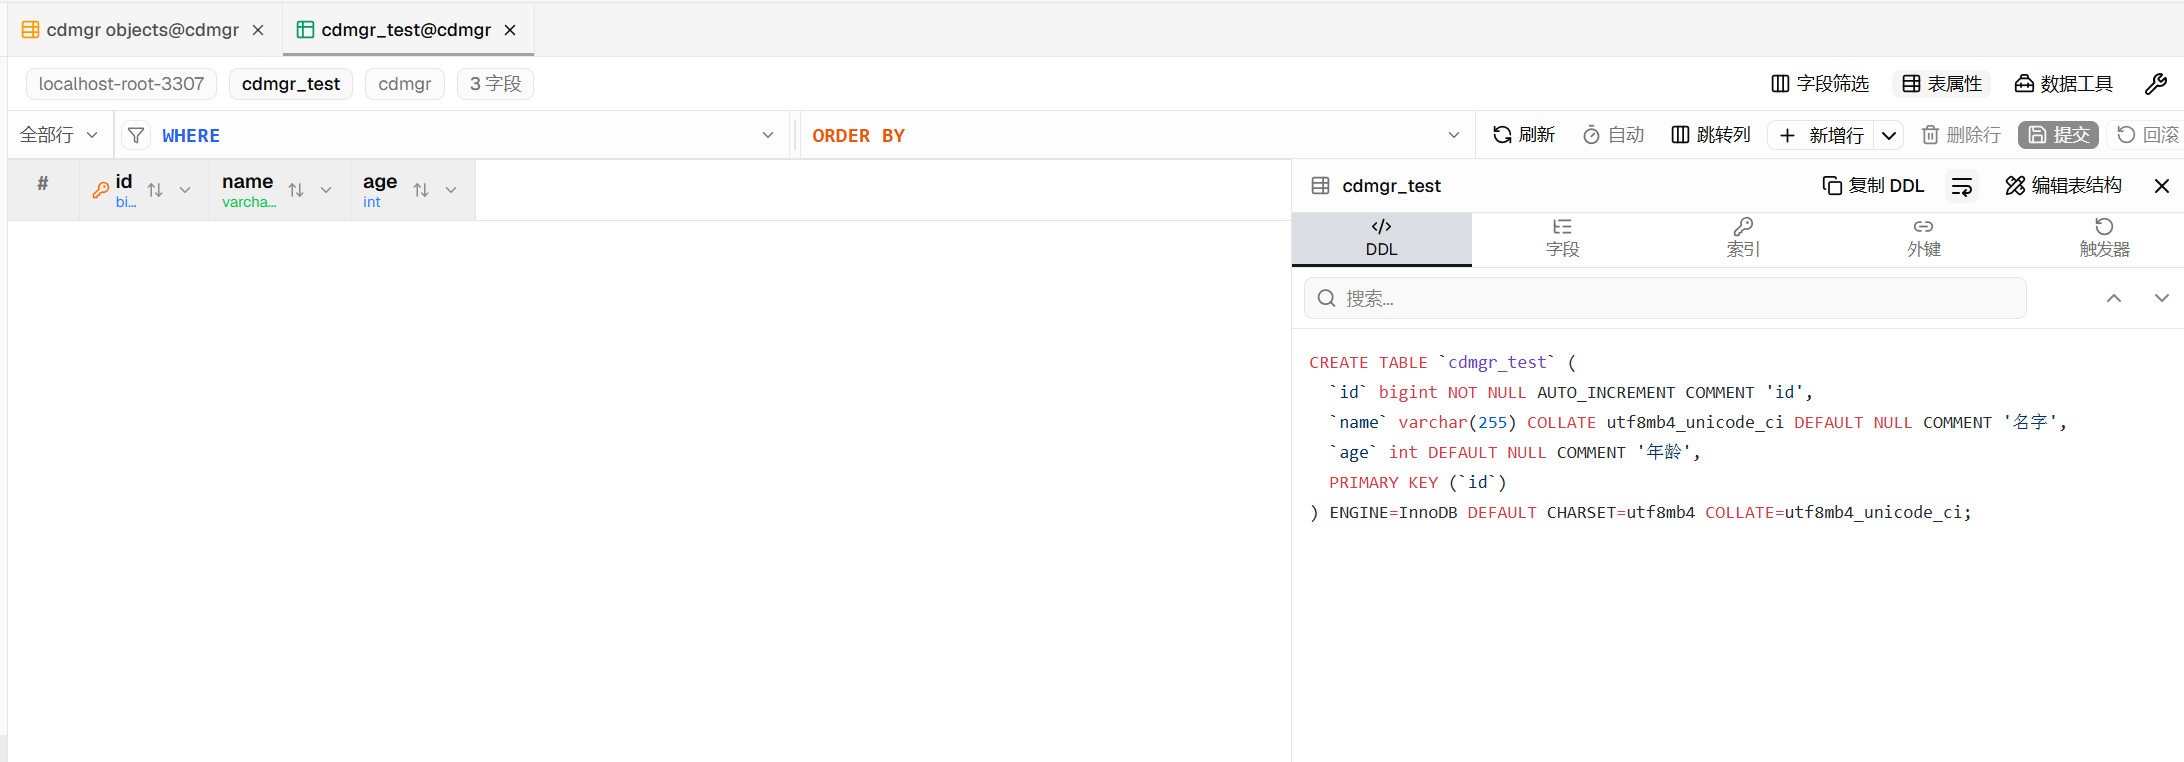This screenshot has width=2184, height=762.
Task: Go to next search match arrow
Action: (2162, 298)
